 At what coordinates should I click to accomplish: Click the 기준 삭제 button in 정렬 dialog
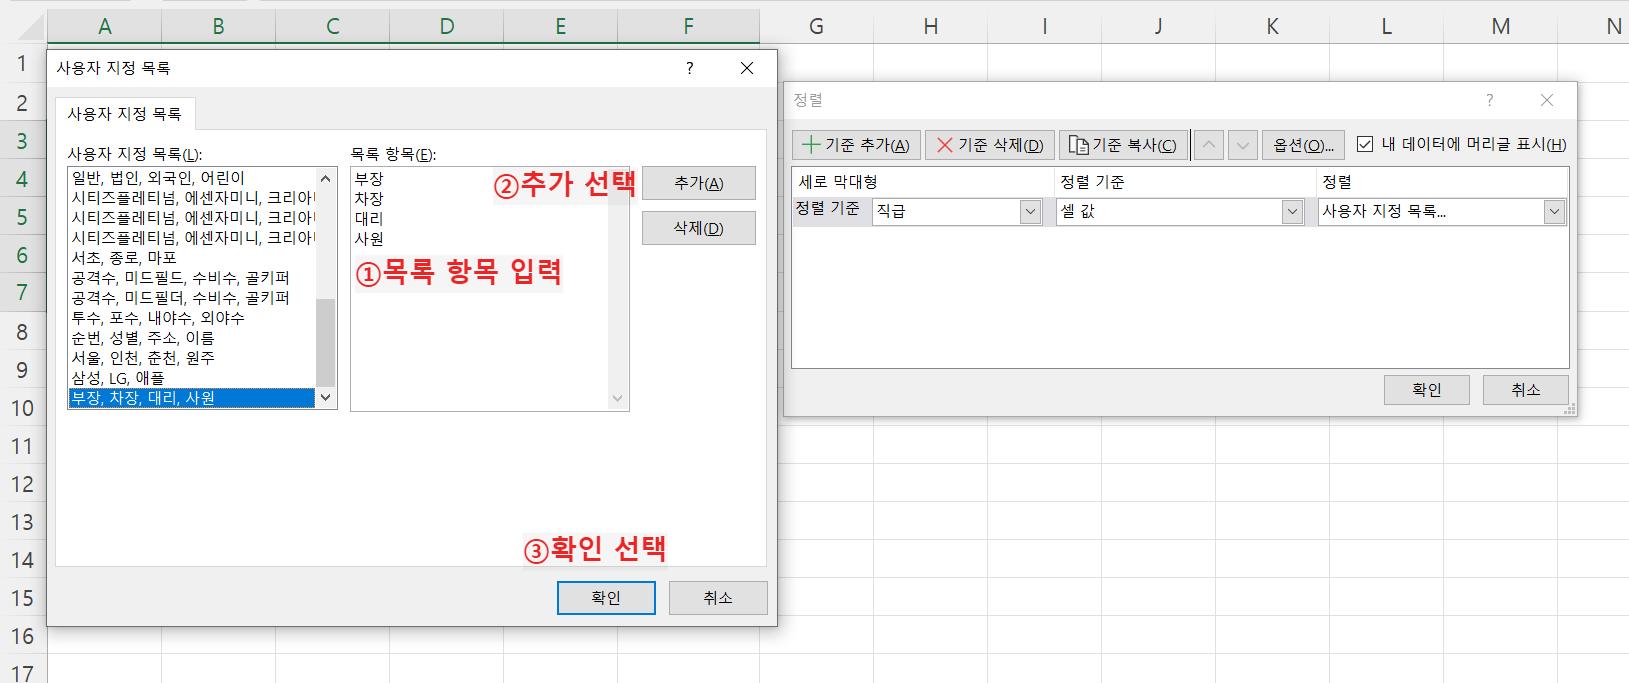click(x=990, y=145)
